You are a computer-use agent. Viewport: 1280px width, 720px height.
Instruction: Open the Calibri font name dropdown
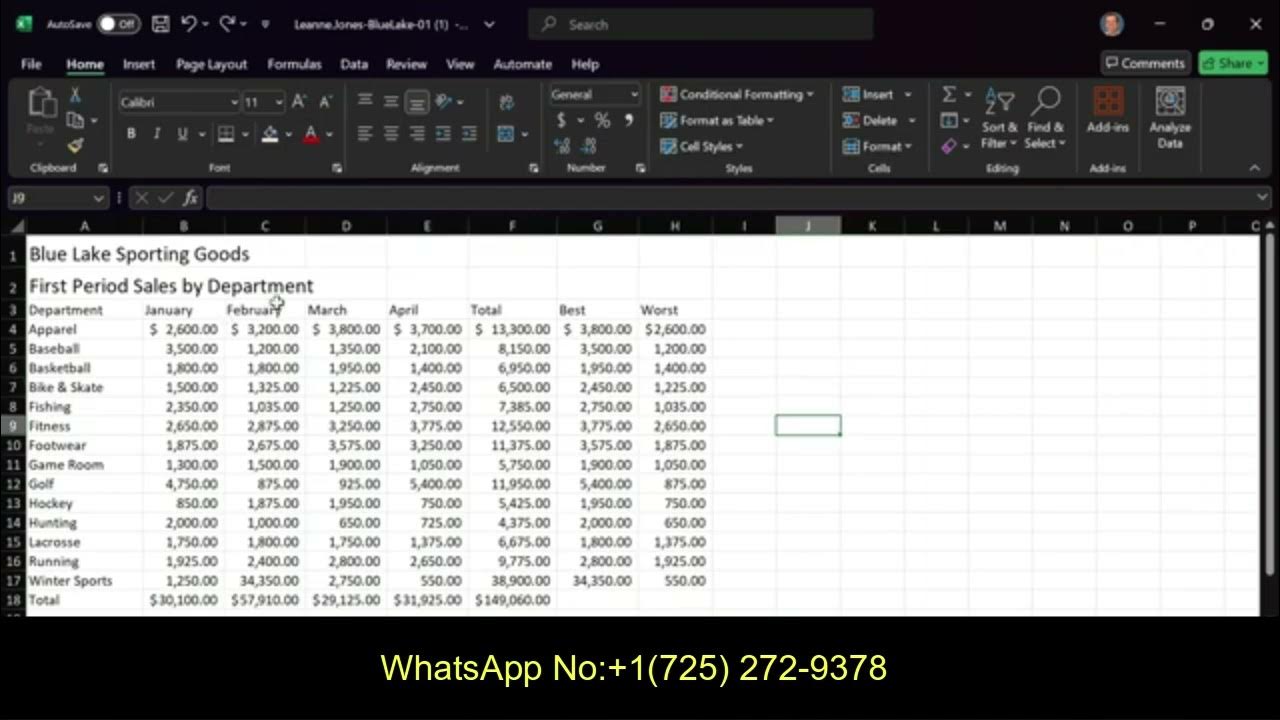[233, 102]
